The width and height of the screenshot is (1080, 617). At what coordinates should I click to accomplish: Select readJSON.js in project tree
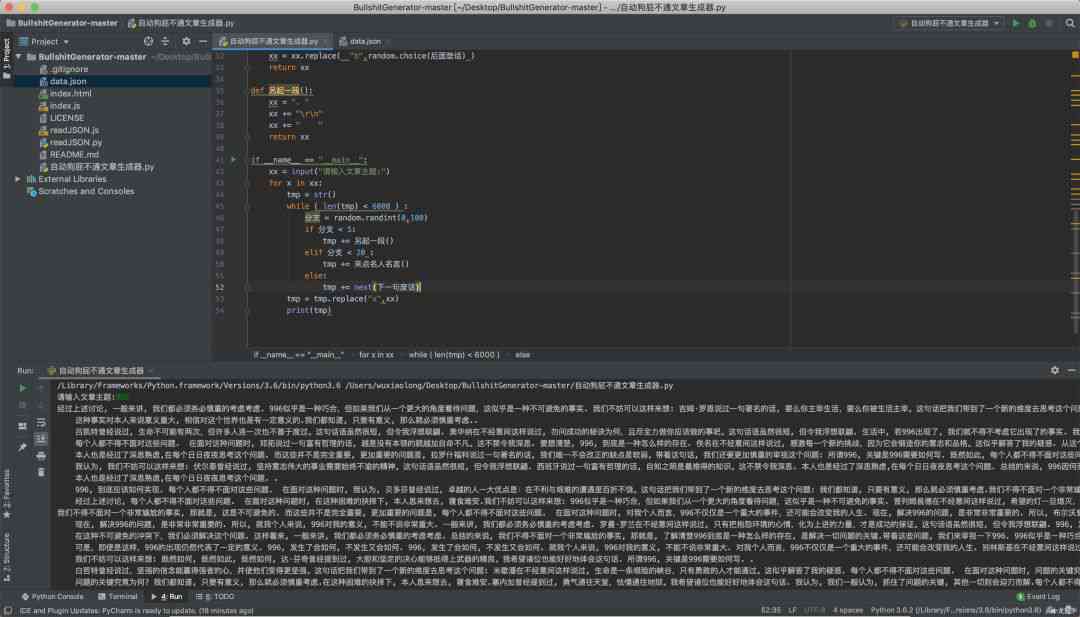pyautogui.click(x=74, y=130)
